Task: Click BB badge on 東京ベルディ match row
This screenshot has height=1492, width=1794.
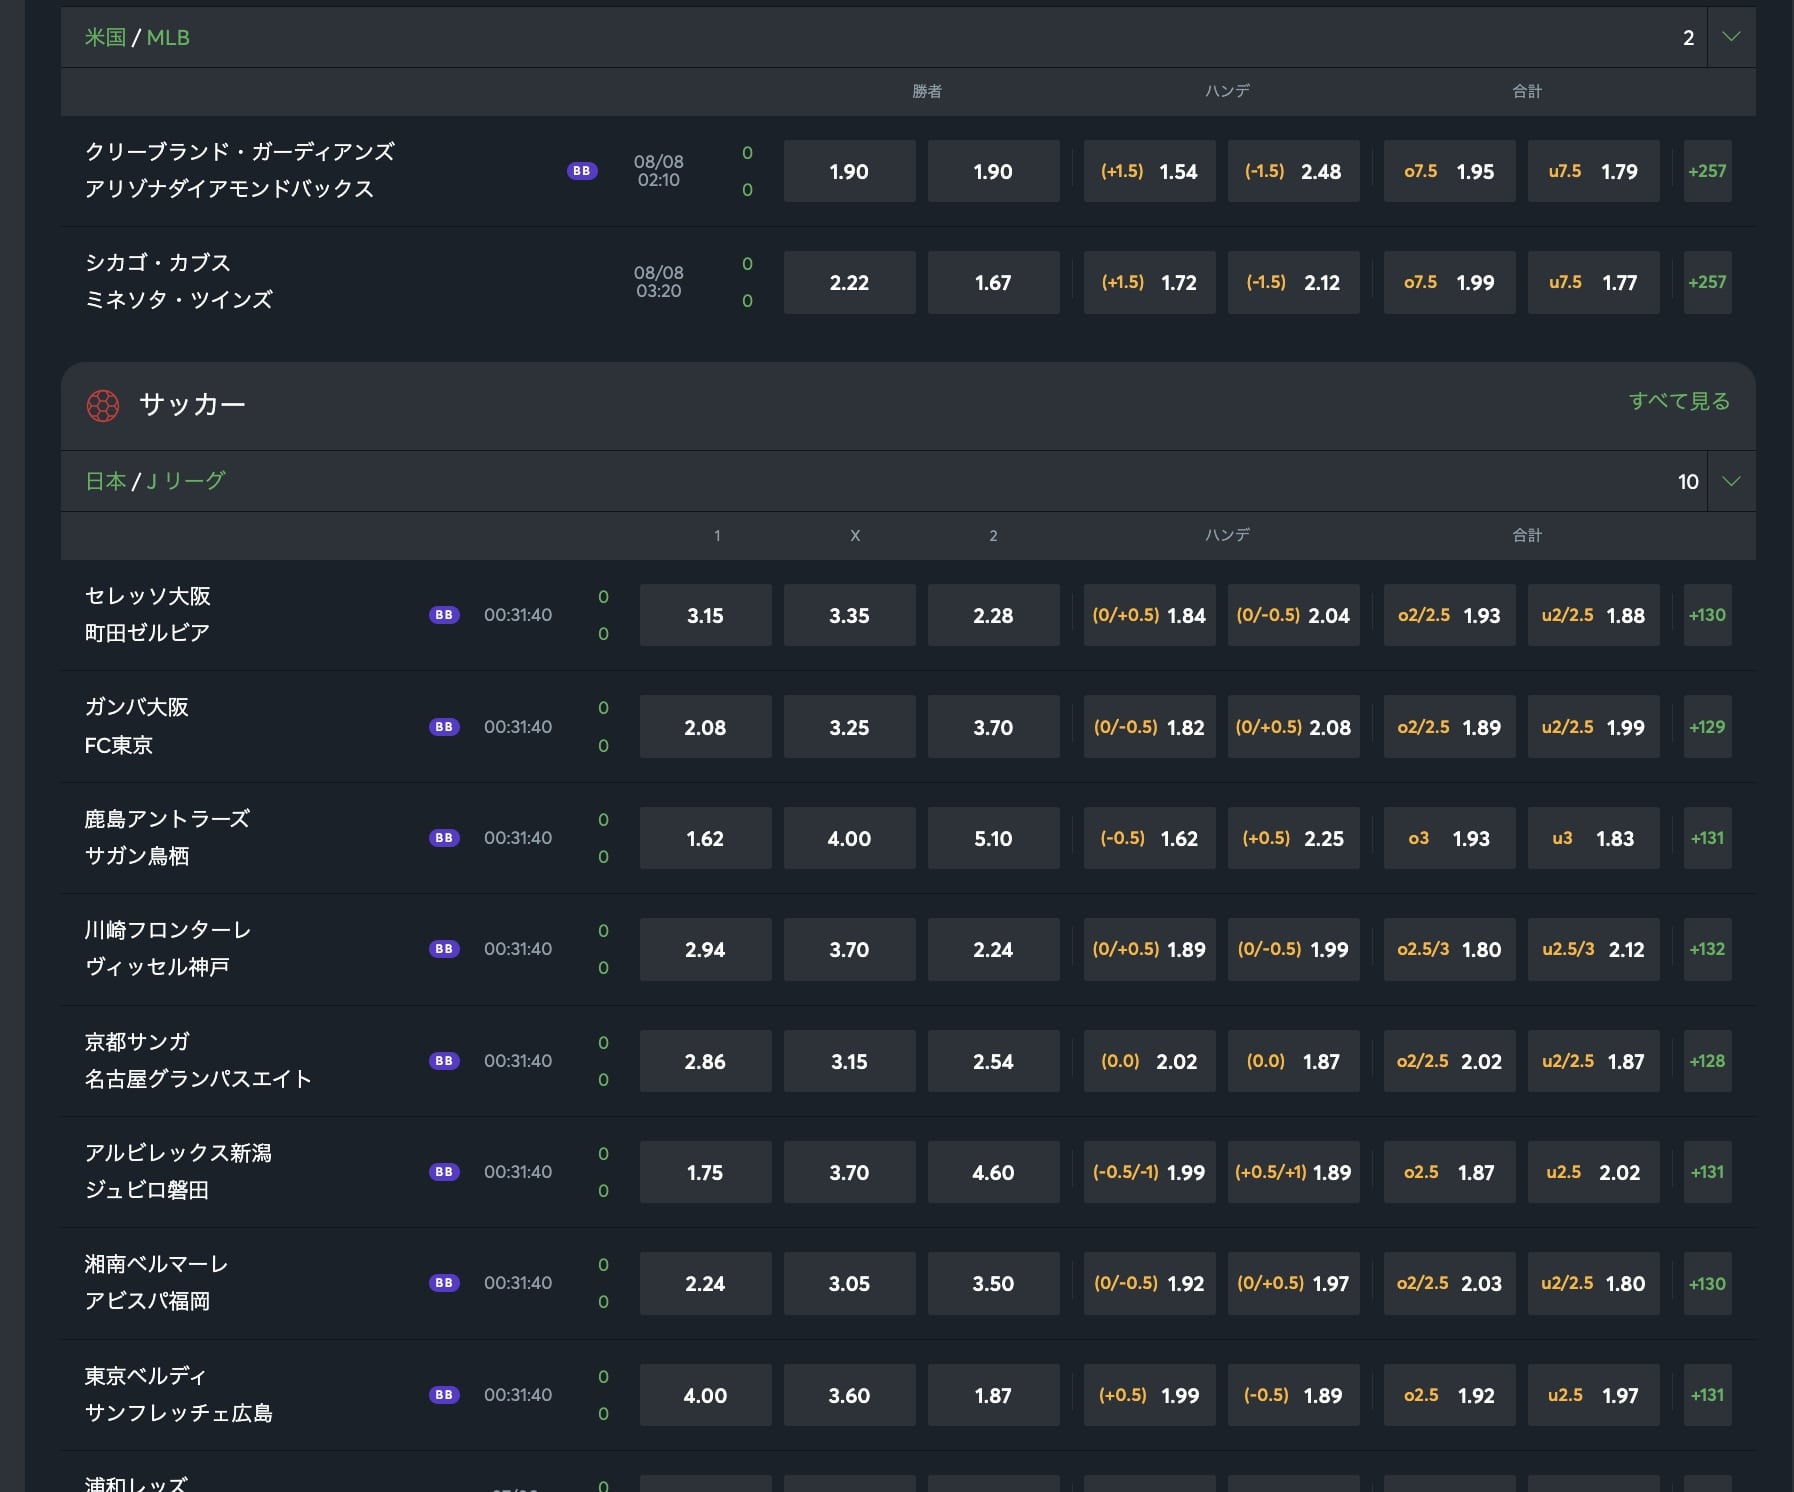Action: click(x=444, y=1395)
